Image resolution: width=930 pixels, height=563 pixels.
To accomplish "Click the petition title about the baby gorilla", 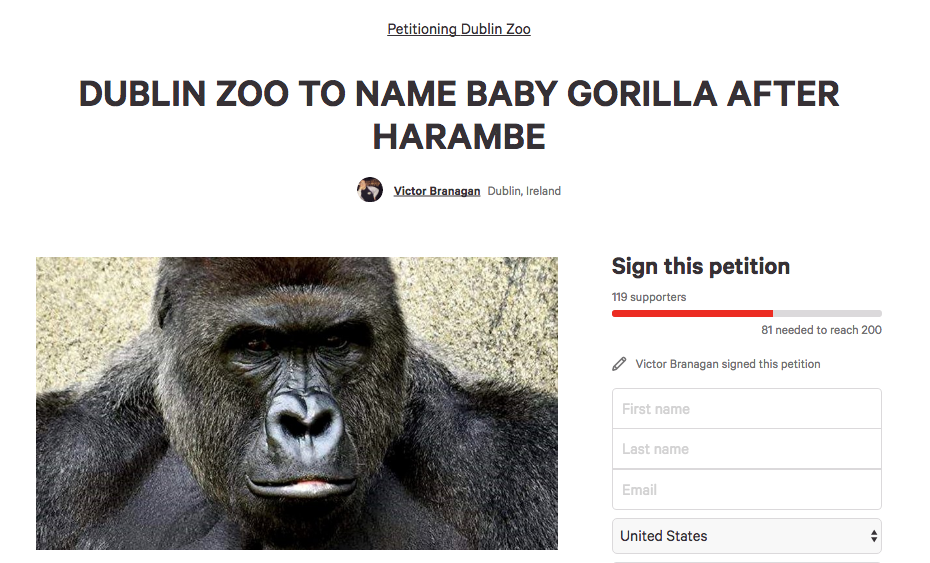I will (459, 94).
